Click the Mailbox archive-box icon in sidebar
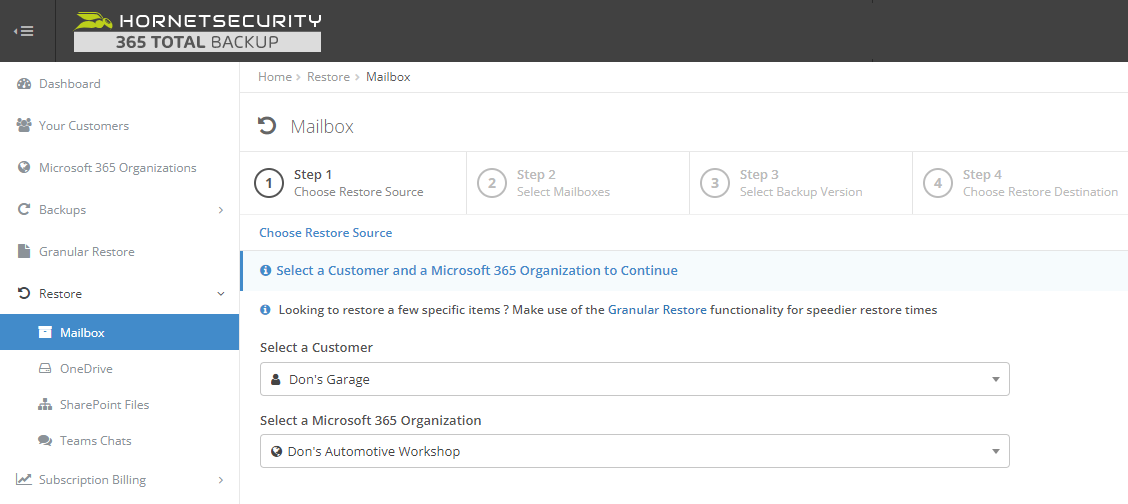The image size is (1128, 504). pyautogui.click(x=45, y=333)
